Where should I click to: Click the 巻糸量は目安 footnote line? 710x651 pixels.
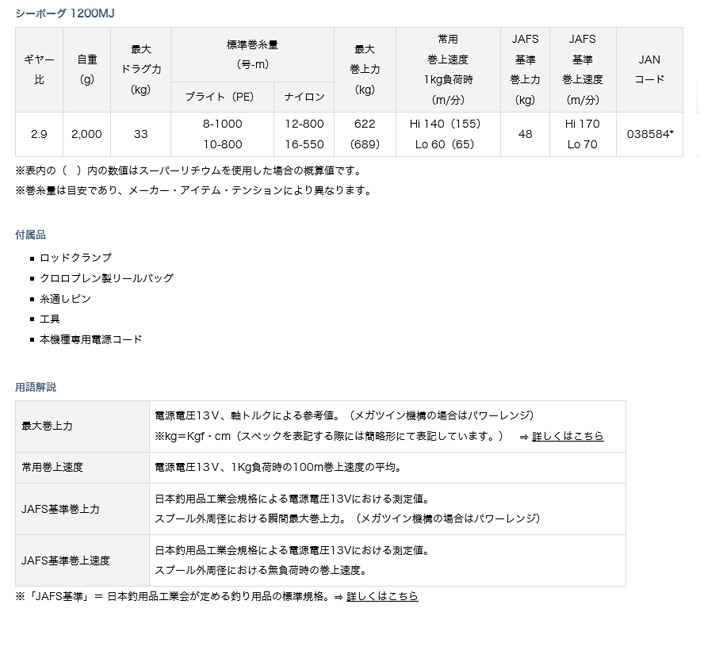click(x=194, y=191)
